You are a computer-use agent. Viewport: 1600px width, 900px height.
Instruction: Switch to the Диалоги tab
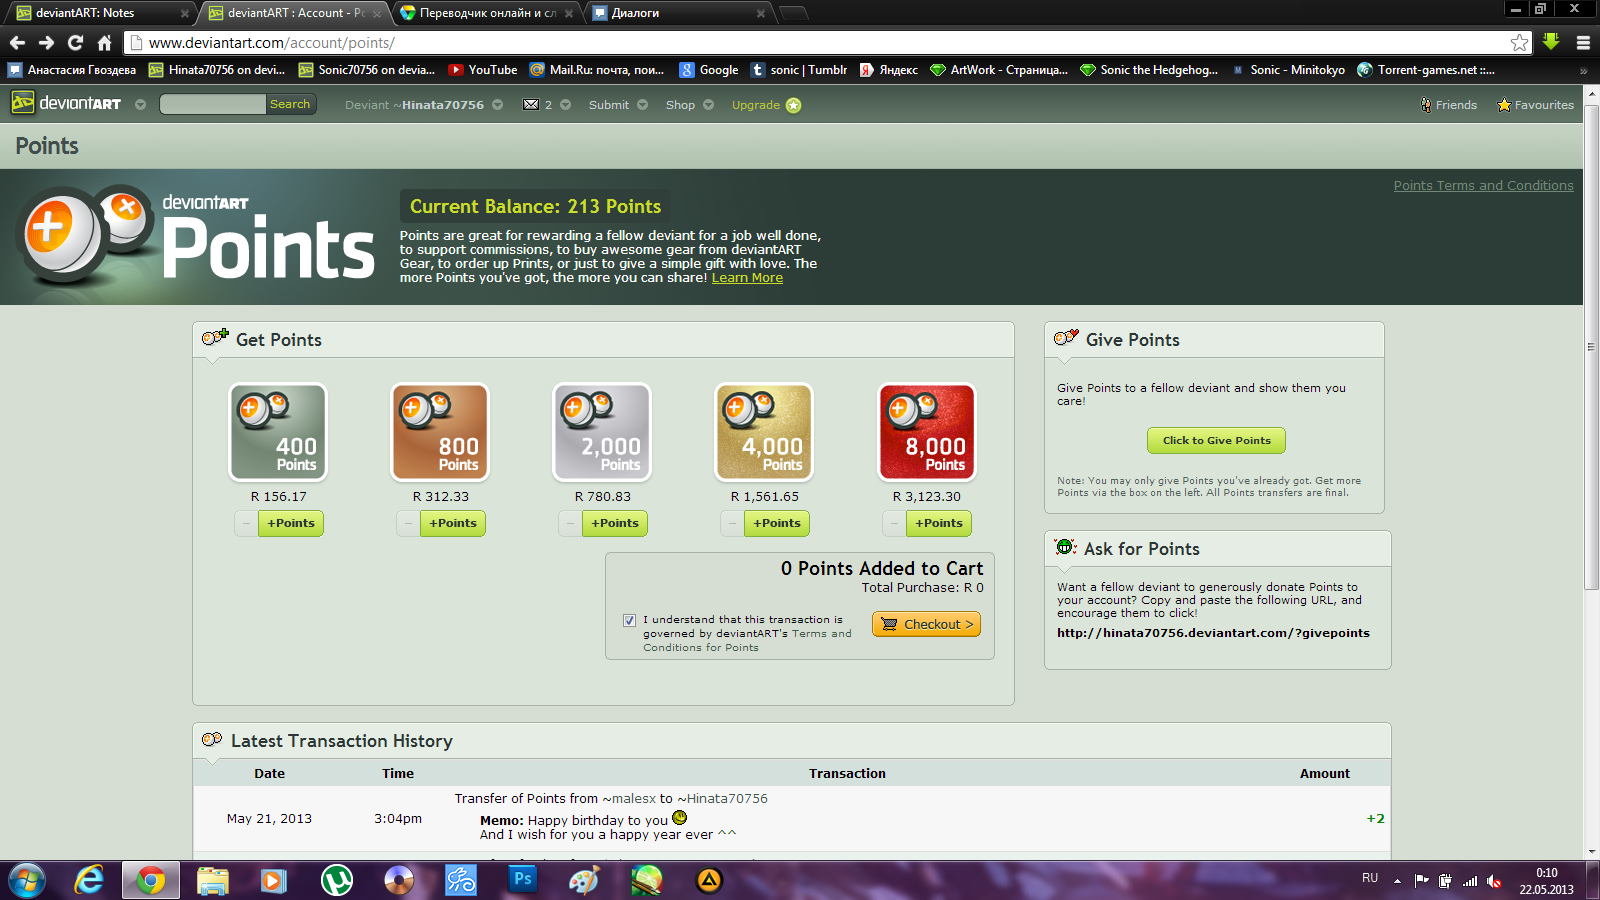click(x=679, y=13)
